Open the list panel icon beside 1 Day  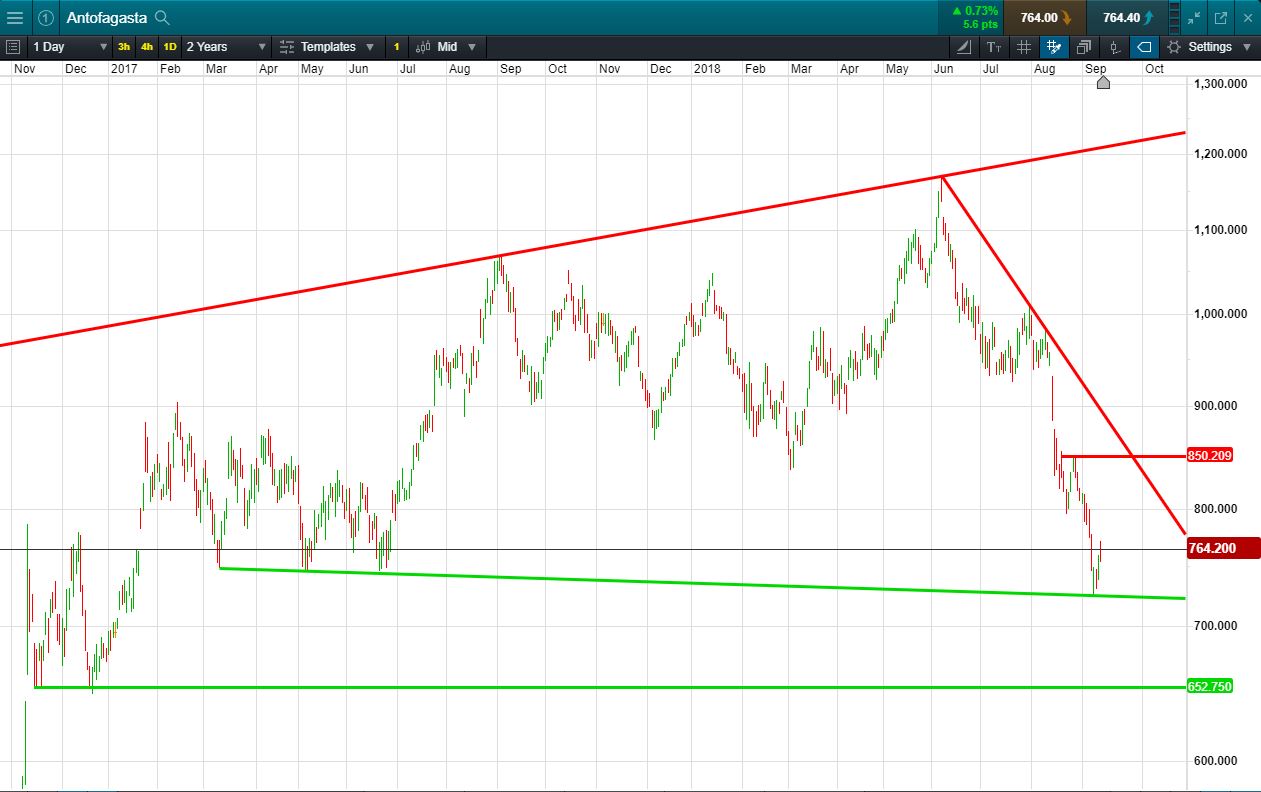[13, 47]
